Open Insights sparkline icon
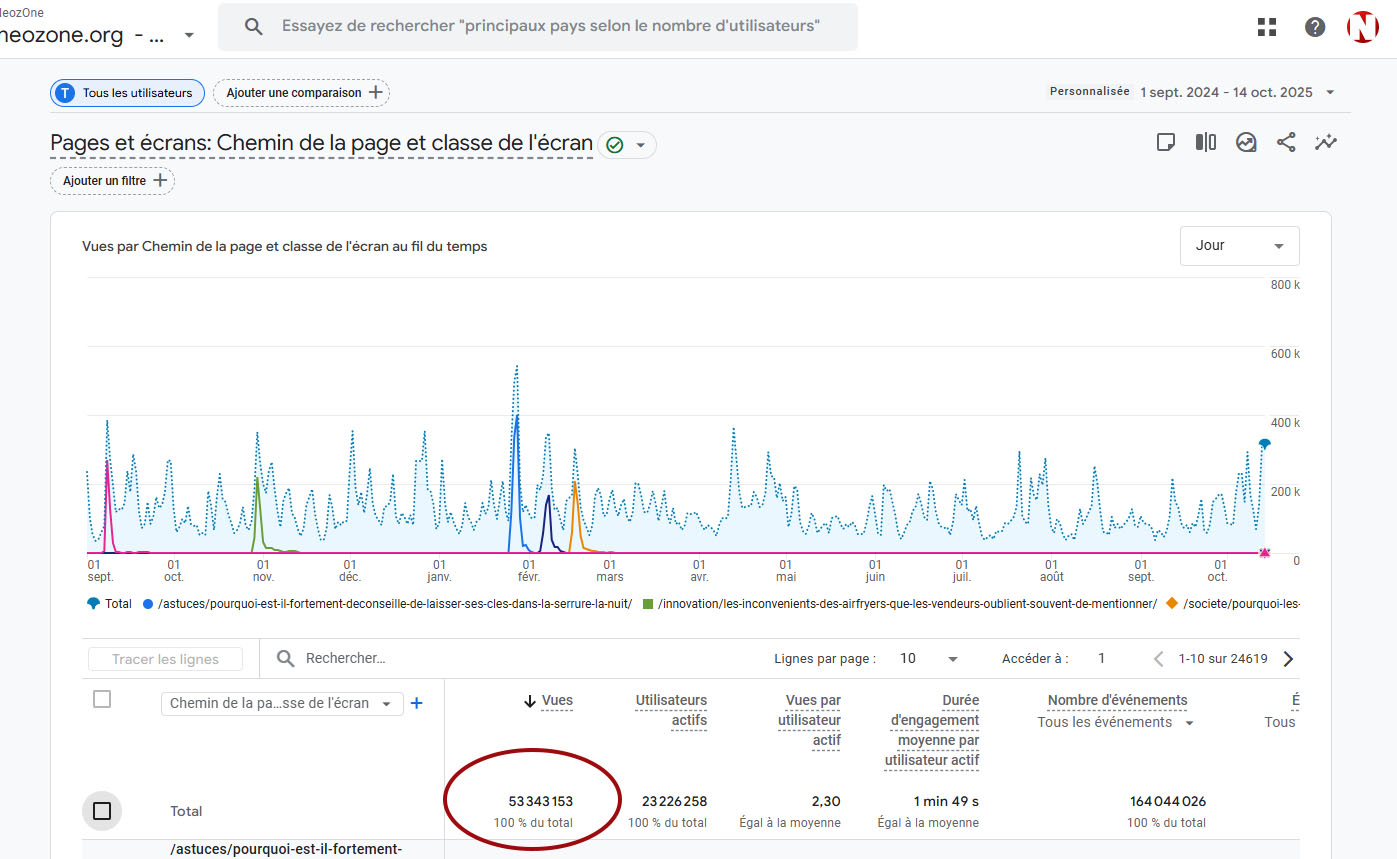 [x=1326, y=142]
